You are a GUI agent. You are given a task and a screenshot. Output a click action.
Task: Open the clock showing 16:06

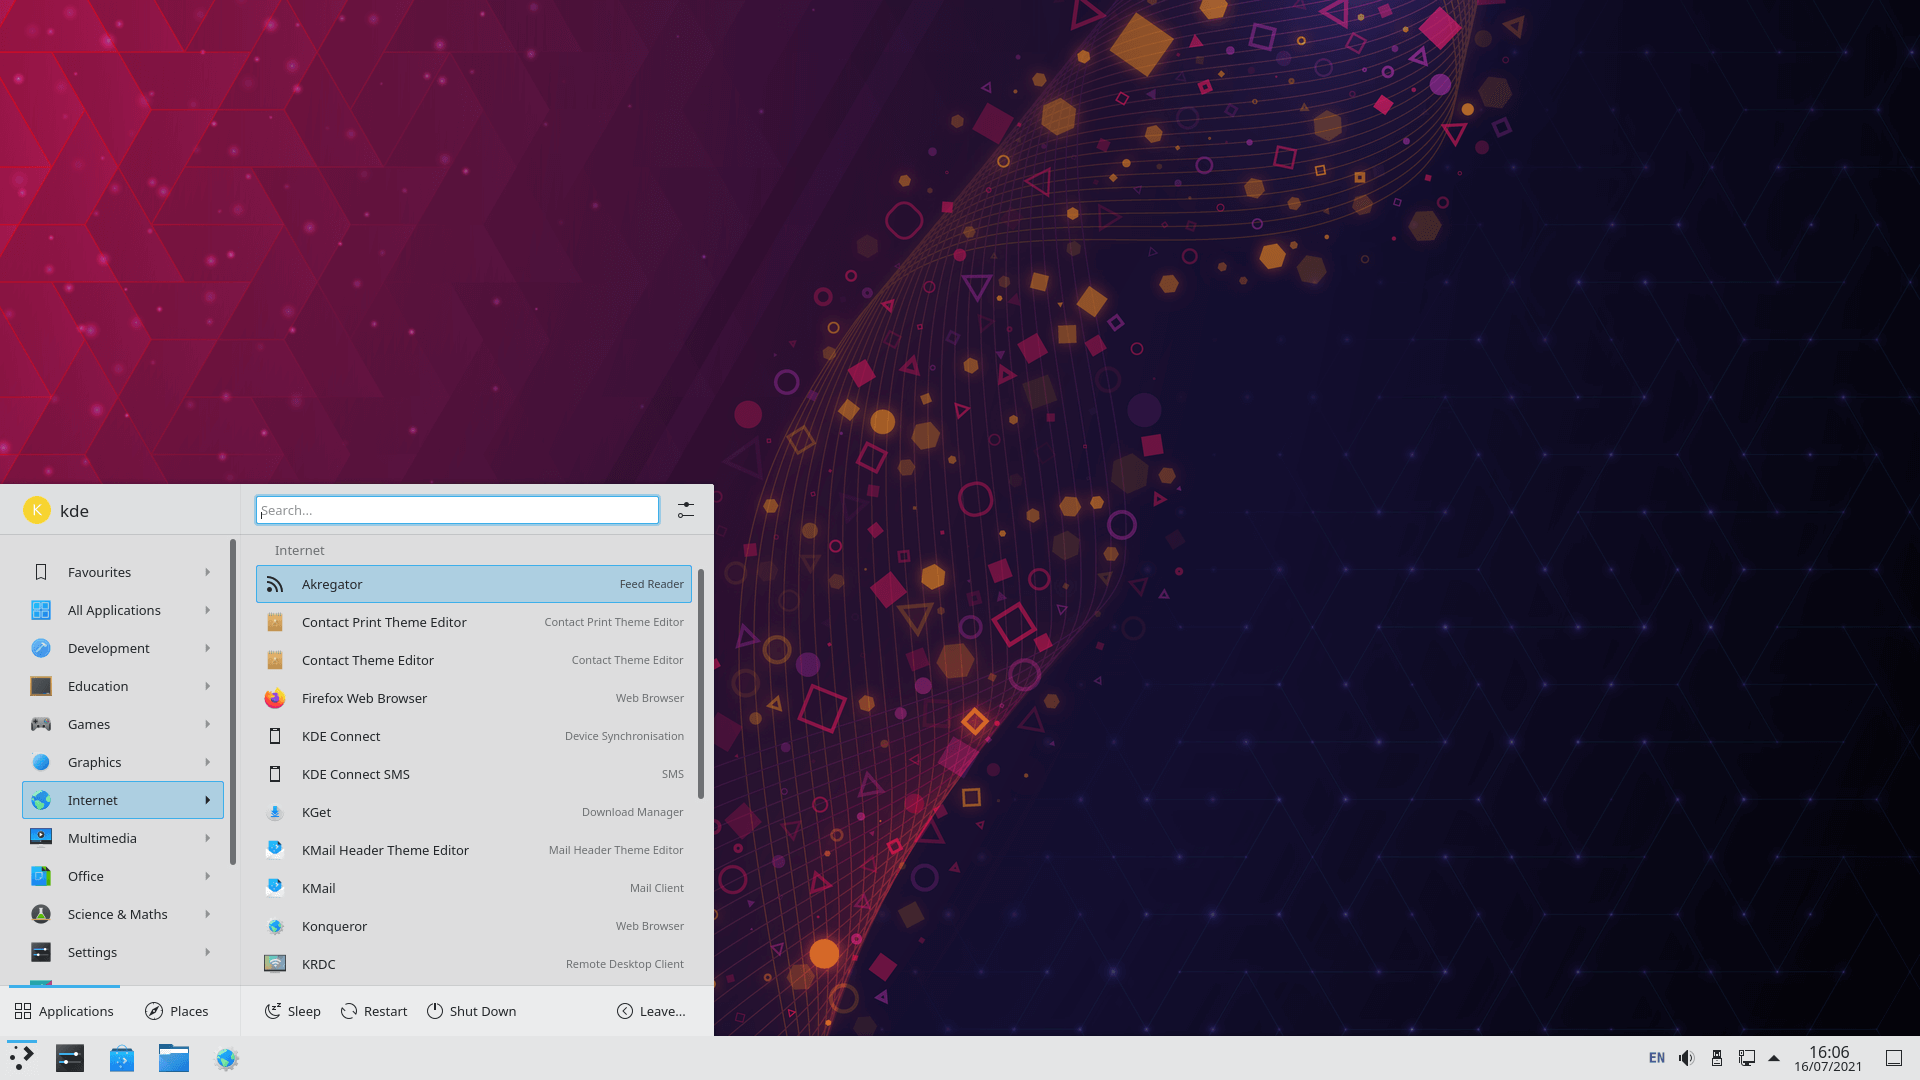tap(1828, 1058)
